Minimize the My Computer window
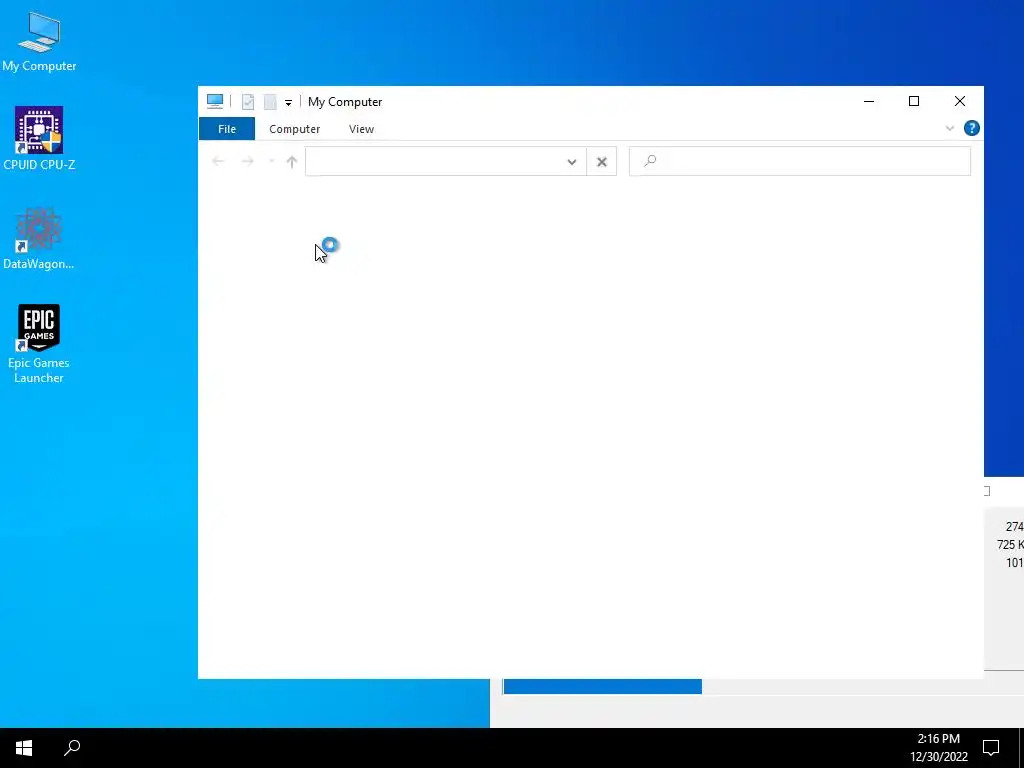This screenshot has width=1024, height=768. pos(869,101)
